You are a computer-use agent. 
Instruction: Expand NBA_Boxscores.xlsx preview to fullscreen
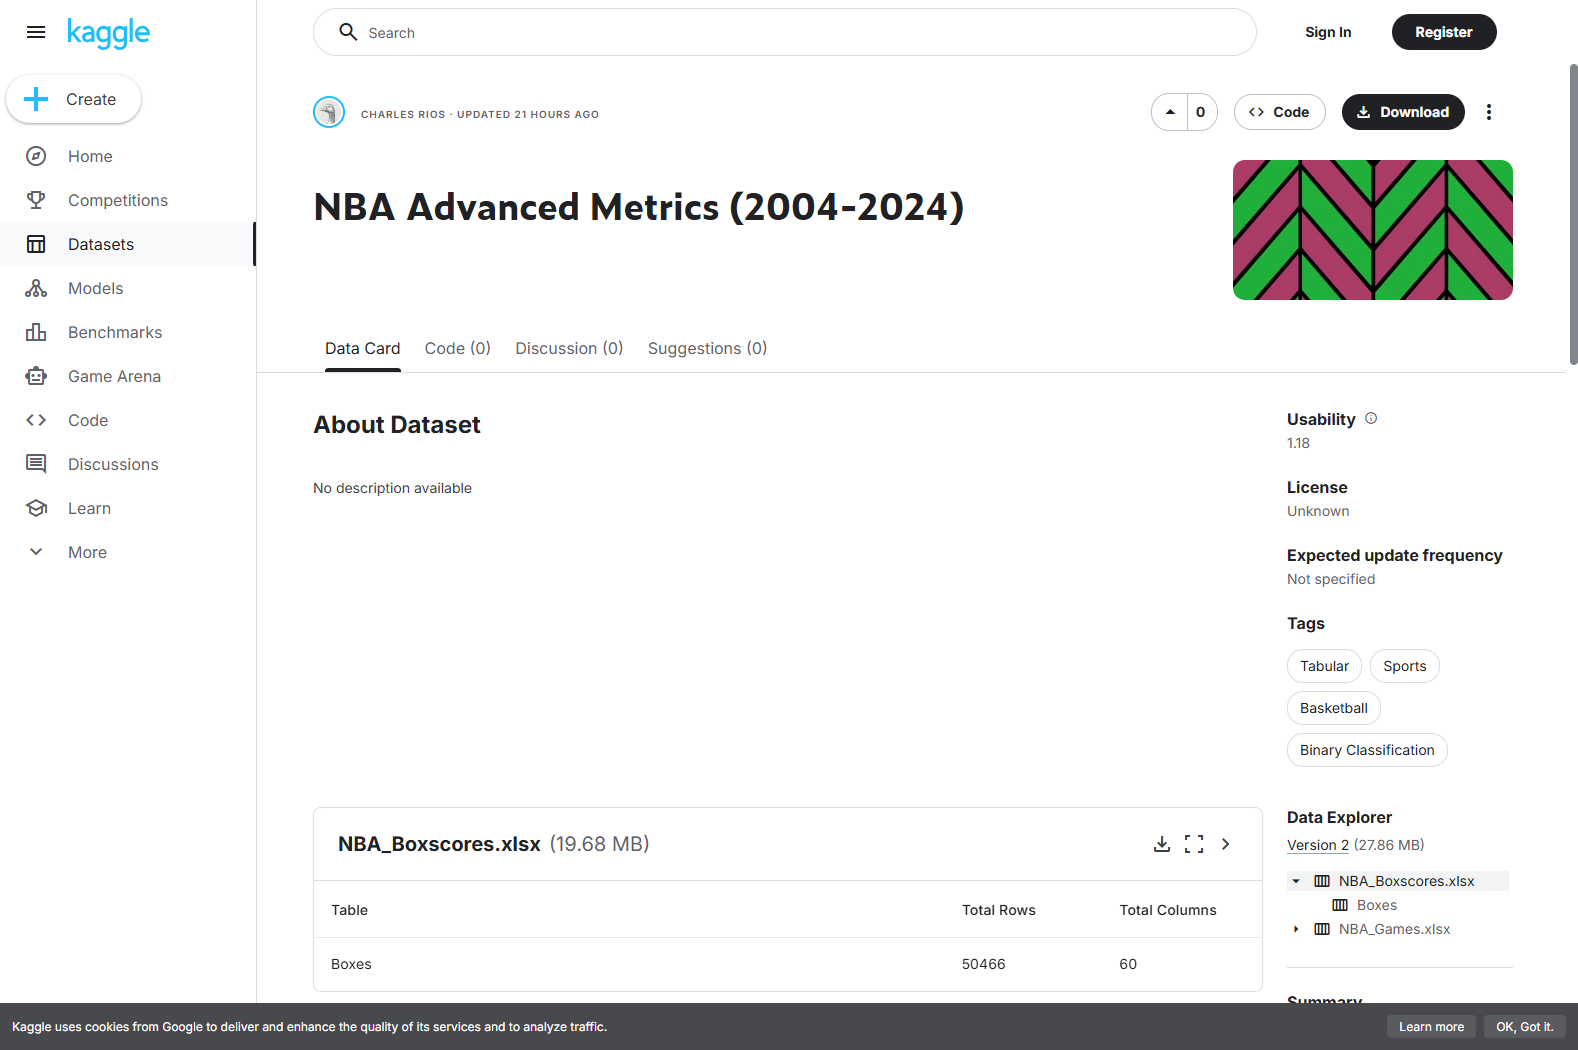coord(1194,844)
